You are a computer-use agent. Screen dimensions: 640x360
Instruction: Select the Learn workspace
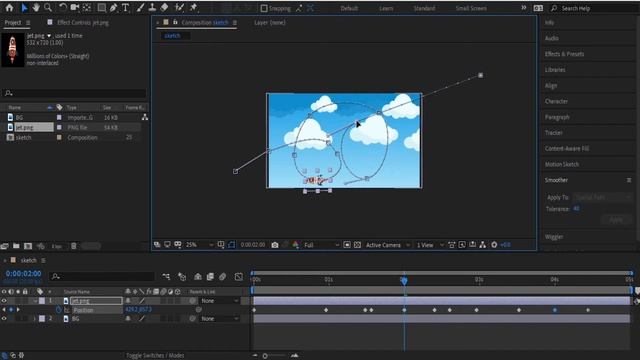(386, 8)
